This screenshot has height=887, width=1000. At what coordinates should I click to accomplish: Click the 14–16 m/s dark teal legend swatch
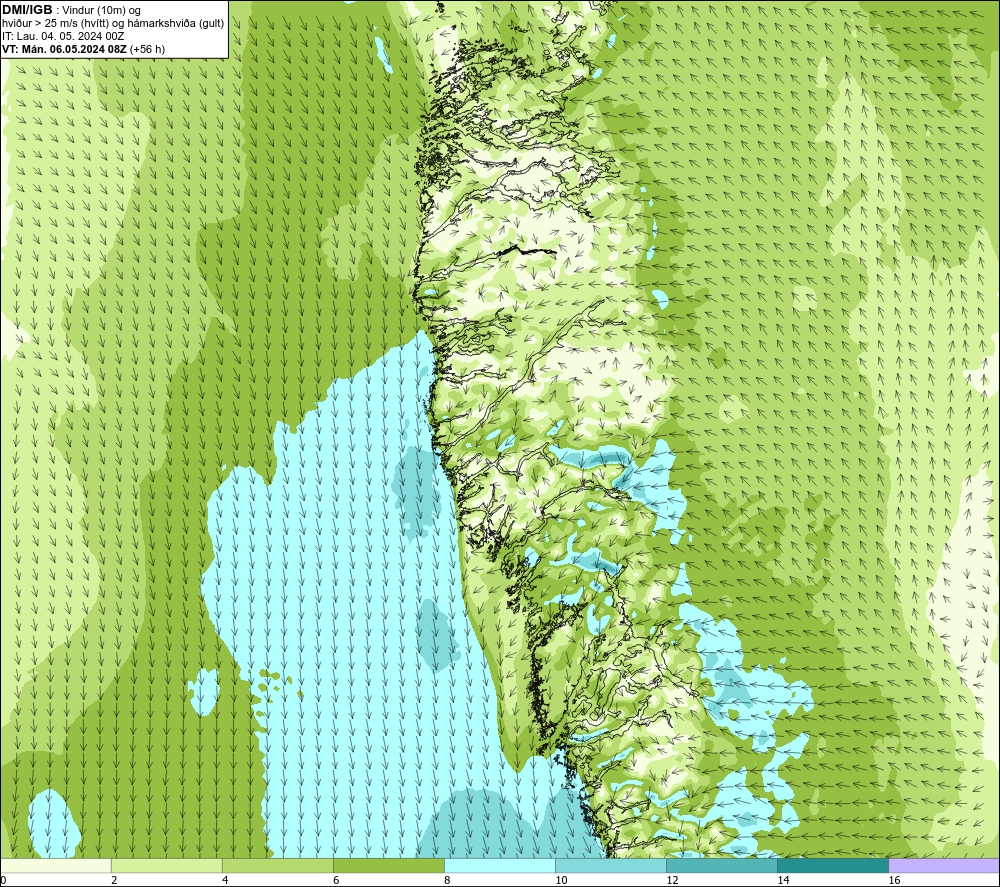(x=833, y=865)
